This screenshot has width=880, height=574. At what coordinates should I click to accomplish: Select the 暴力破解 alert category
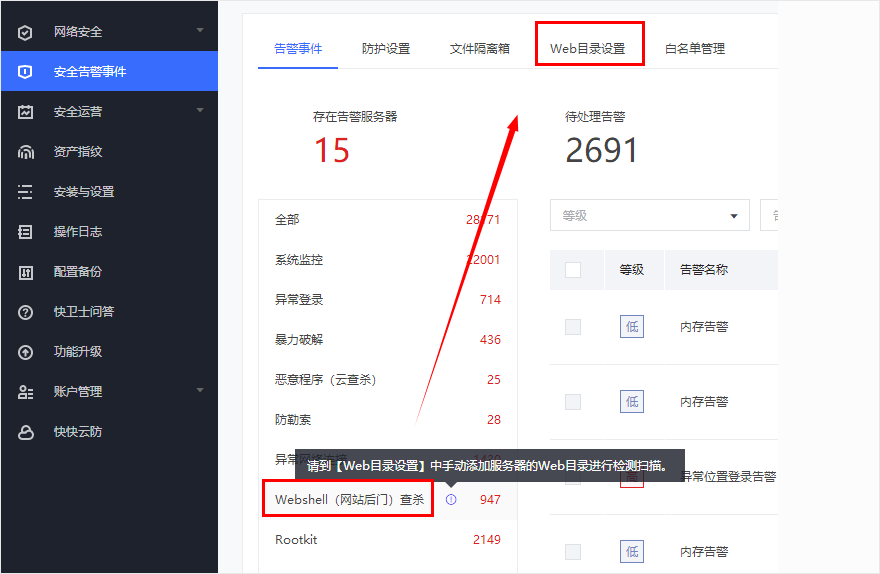pos(299,340)
